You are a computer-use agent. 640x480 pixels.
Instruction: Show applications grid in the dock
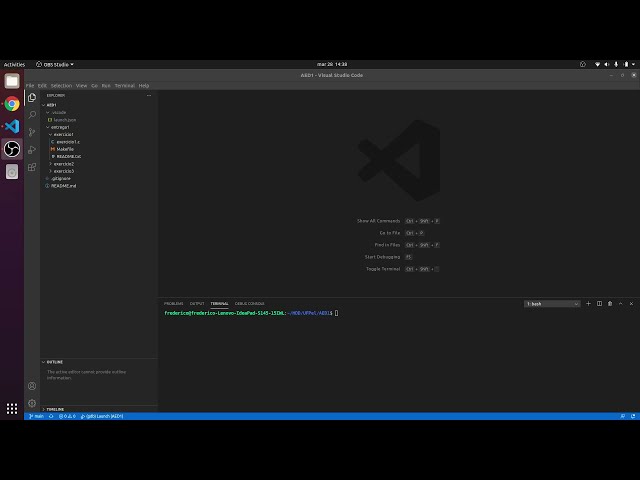[12, 409]
